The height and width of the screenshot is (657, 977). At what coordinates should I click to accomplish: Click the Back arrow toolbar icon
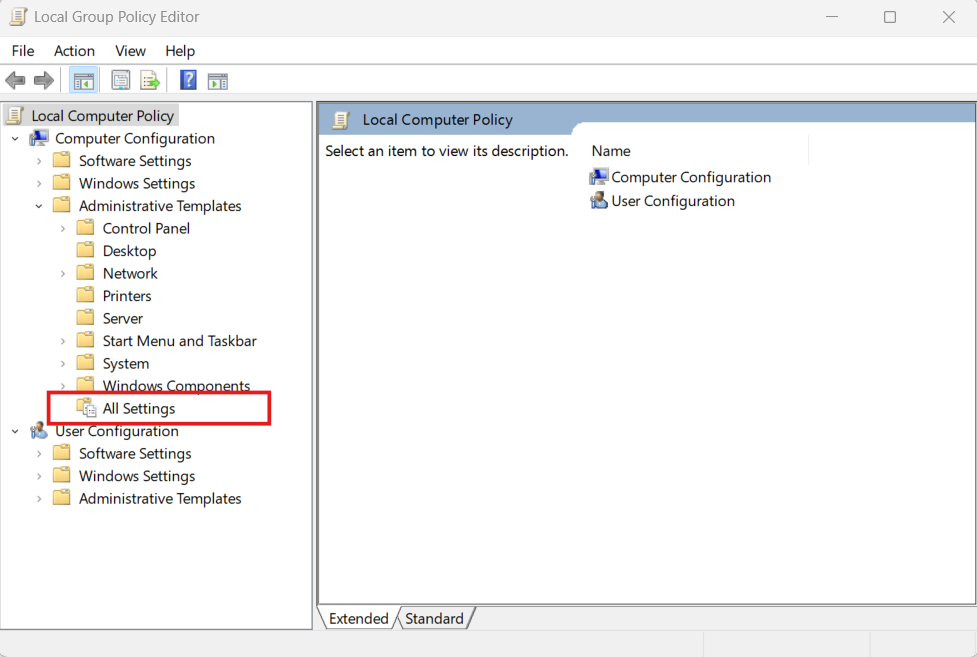[15, 80]
